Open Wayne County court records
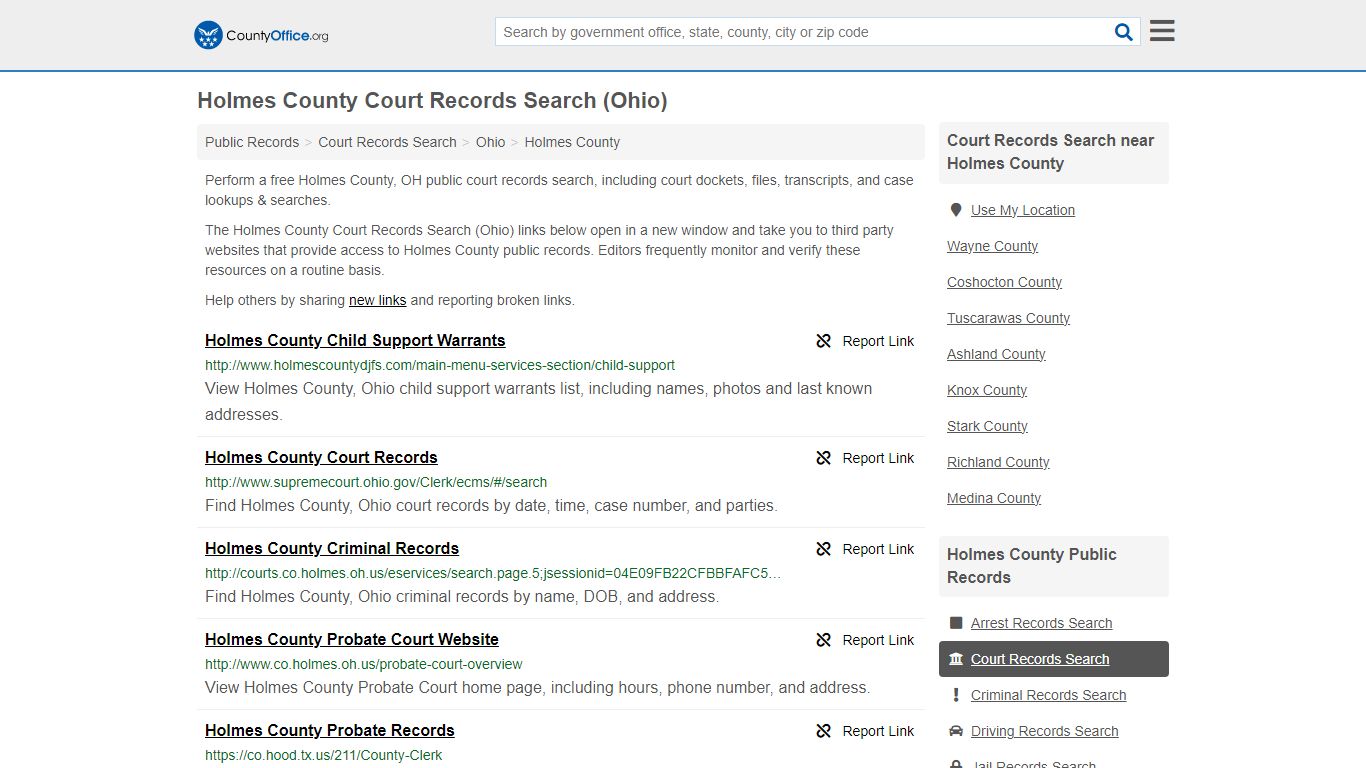The height and width of the screenshot is (768, 1366). (992, 246)
